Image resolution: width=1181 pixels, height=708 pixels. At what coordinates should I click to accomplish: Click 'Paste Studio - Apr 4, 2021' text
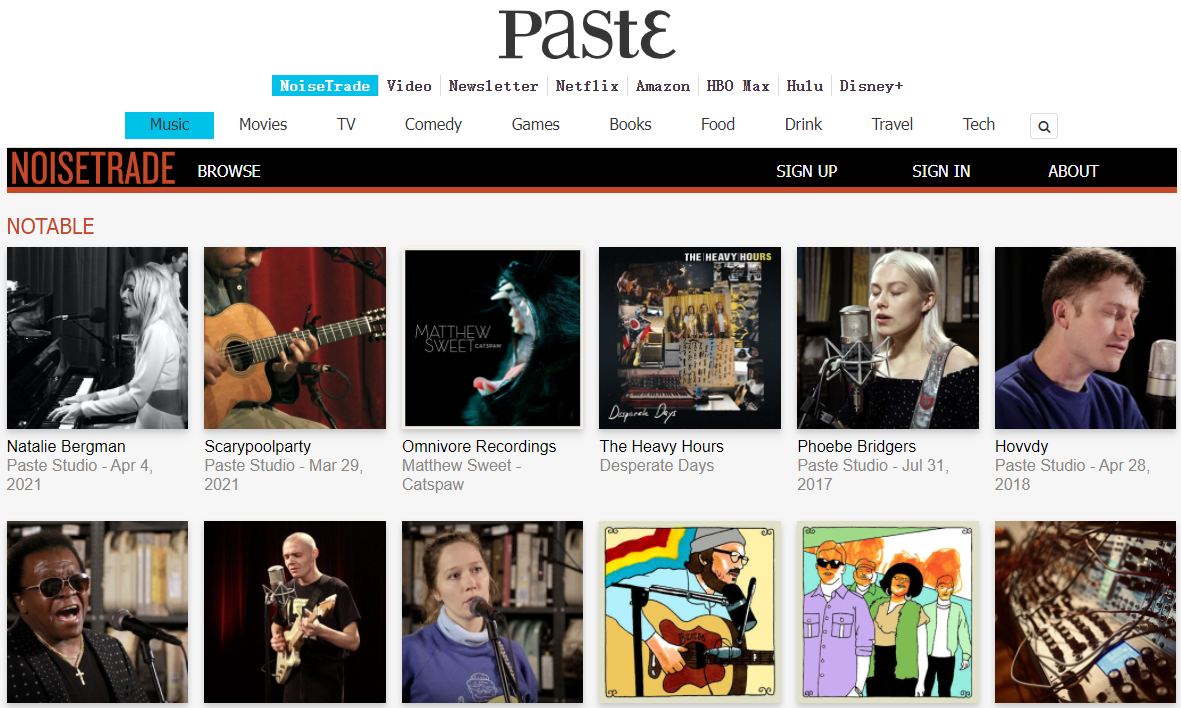coord(80,475)
